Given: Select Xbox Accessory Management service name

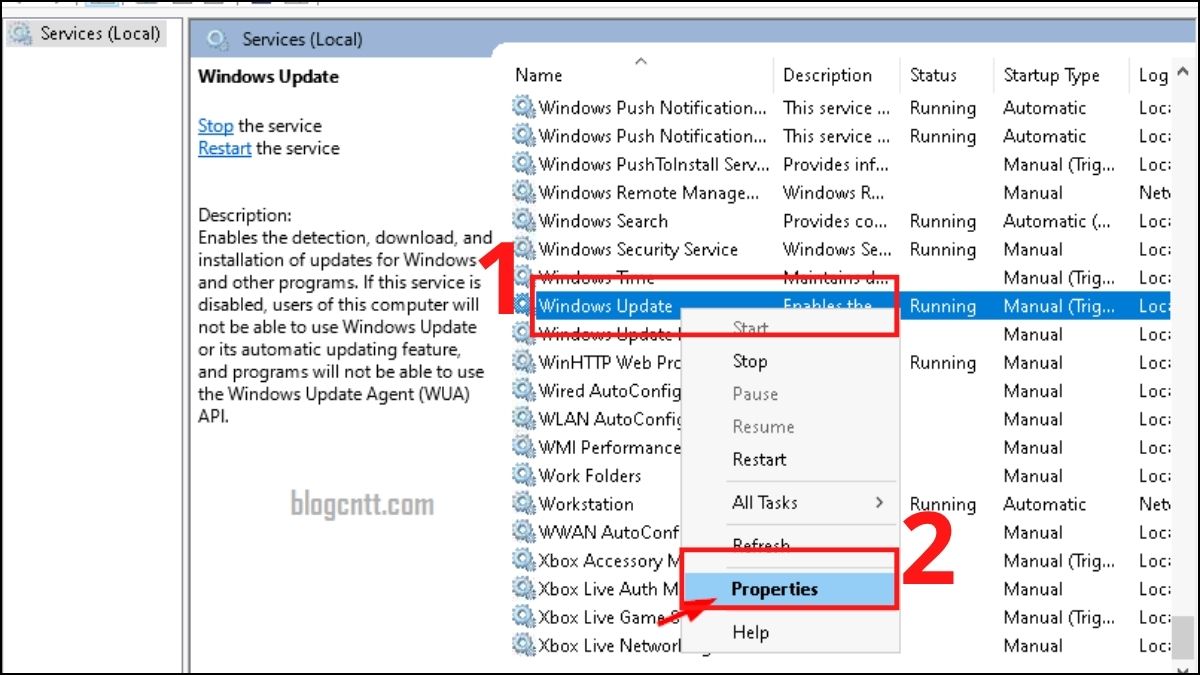Looking at the screenshot, I should (x=609, y=560).
